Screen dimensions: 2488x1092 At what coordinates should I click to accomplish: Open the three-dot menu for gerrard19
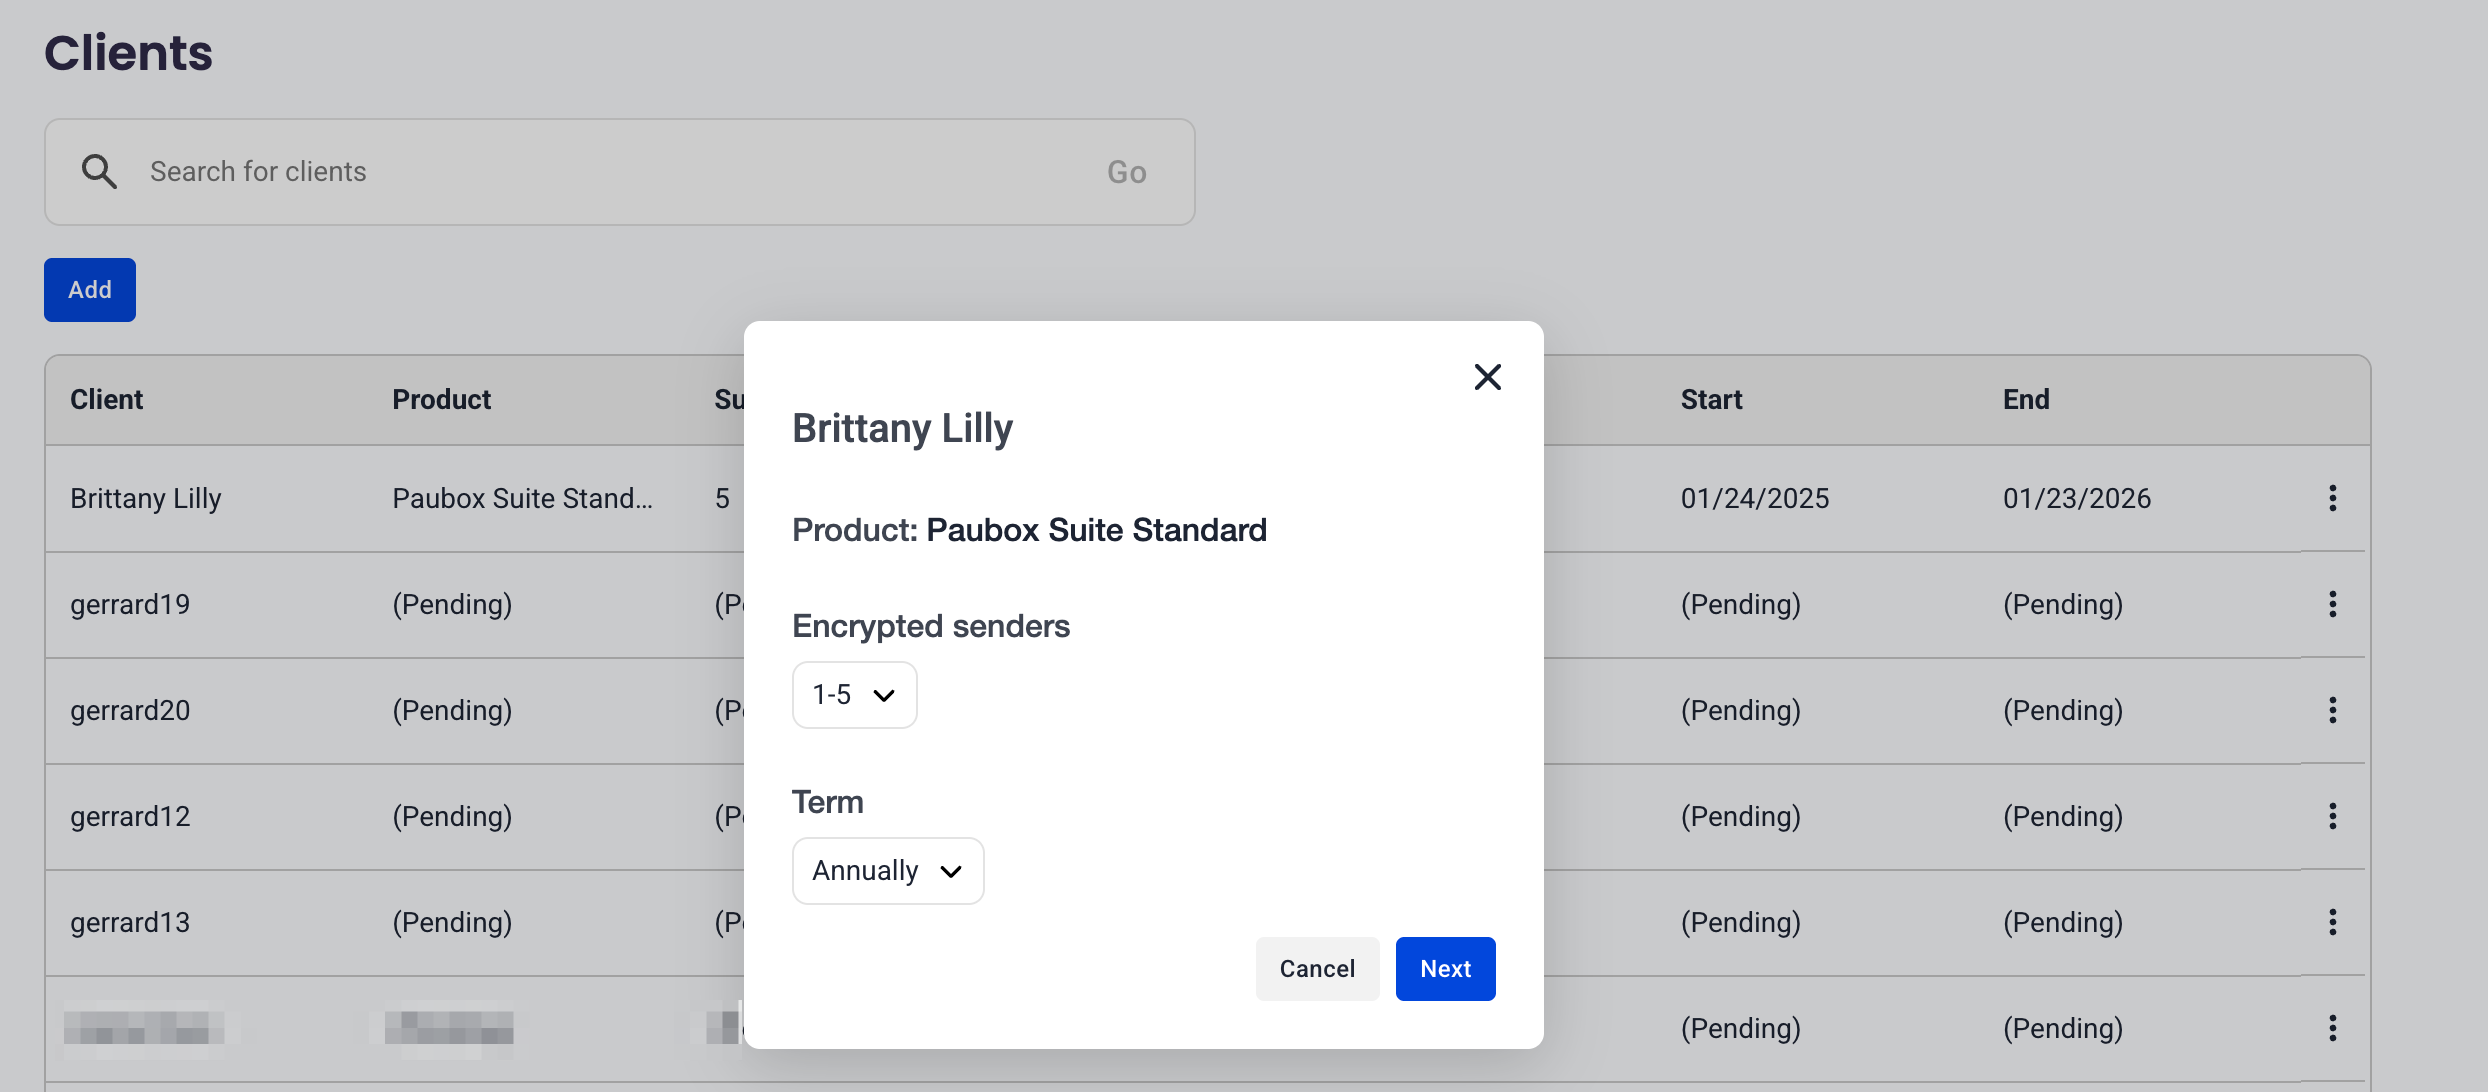click(2332, 604)
